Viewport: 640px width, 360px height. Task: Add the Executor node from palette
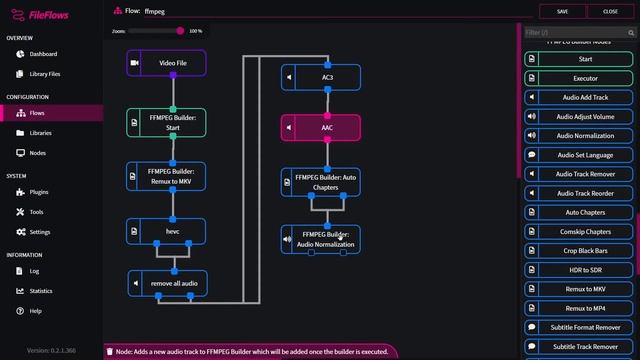pyautogui.click(x=579, y=78)
